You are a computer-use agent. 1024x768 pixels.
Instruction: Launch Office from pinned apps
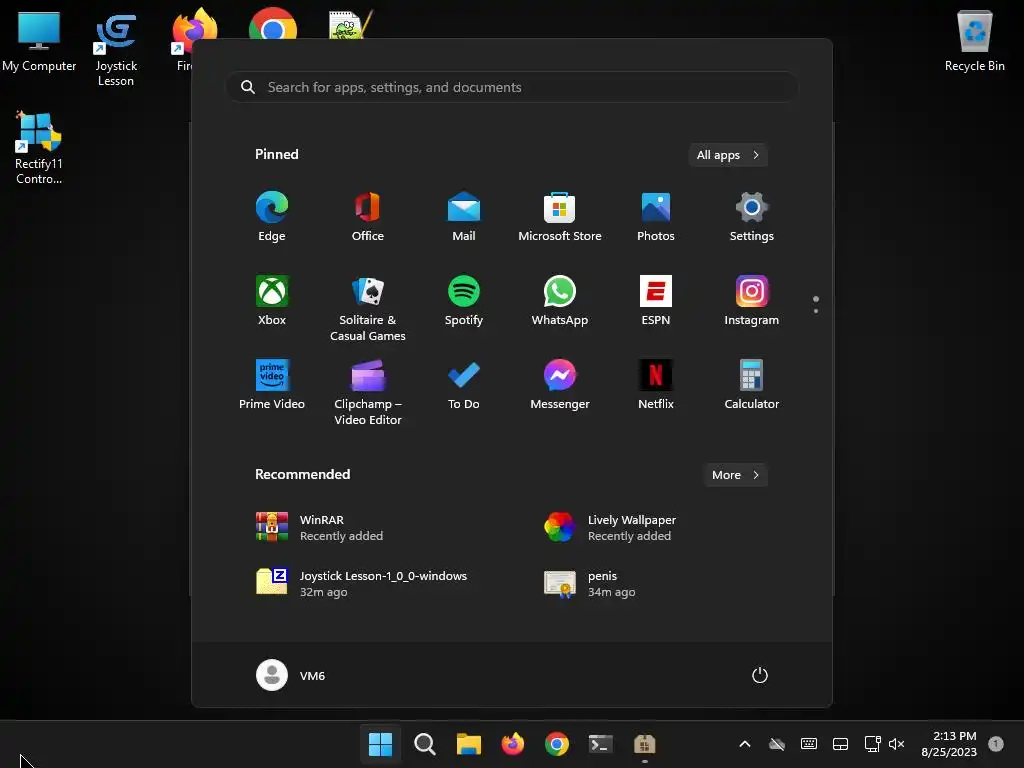click(x=368, y=217)
